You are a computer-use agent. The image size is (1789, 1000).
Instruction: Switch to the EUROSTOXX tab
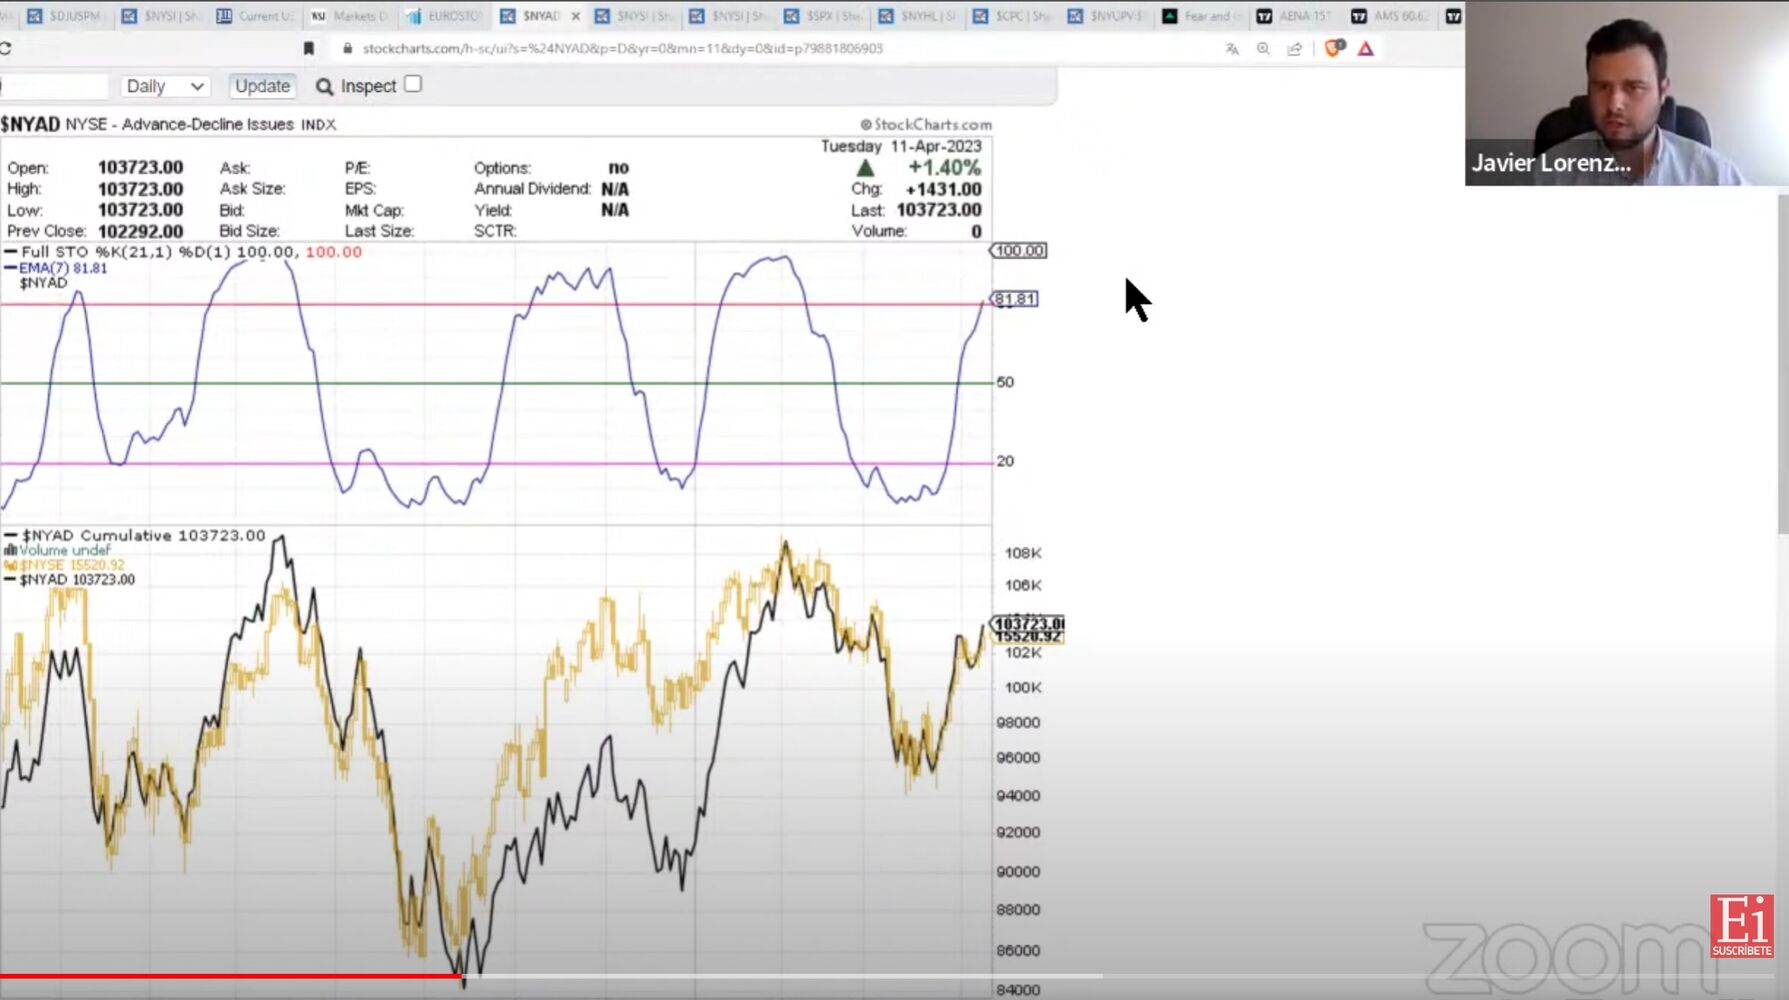pyautogui.click(x=445, y=16)
